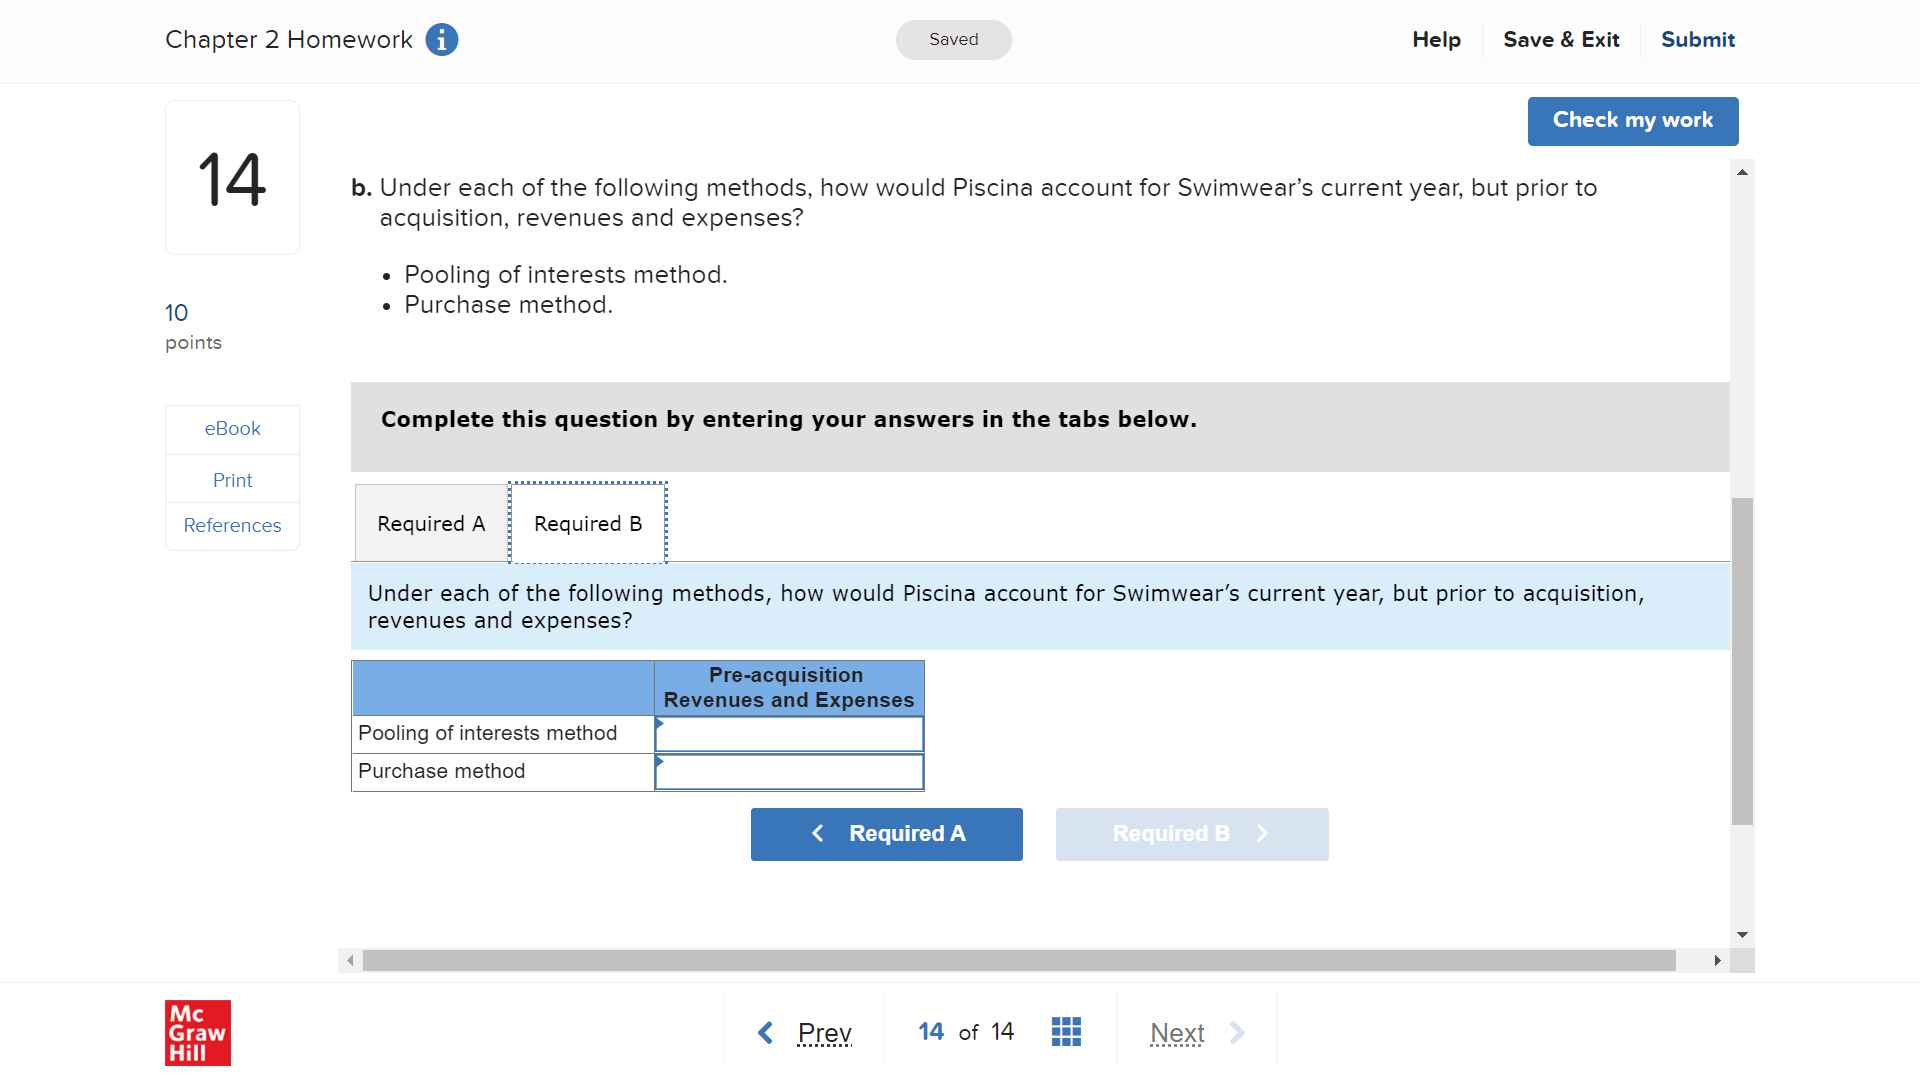Screen dimensions: 1920x1080
Task: Click the McGraw Hill logo
Action: point(198,1033)
